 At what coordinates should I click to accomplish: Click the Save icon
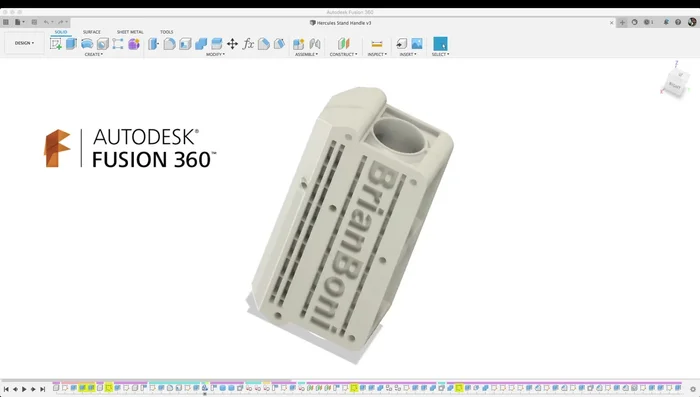tap(34, 22)
